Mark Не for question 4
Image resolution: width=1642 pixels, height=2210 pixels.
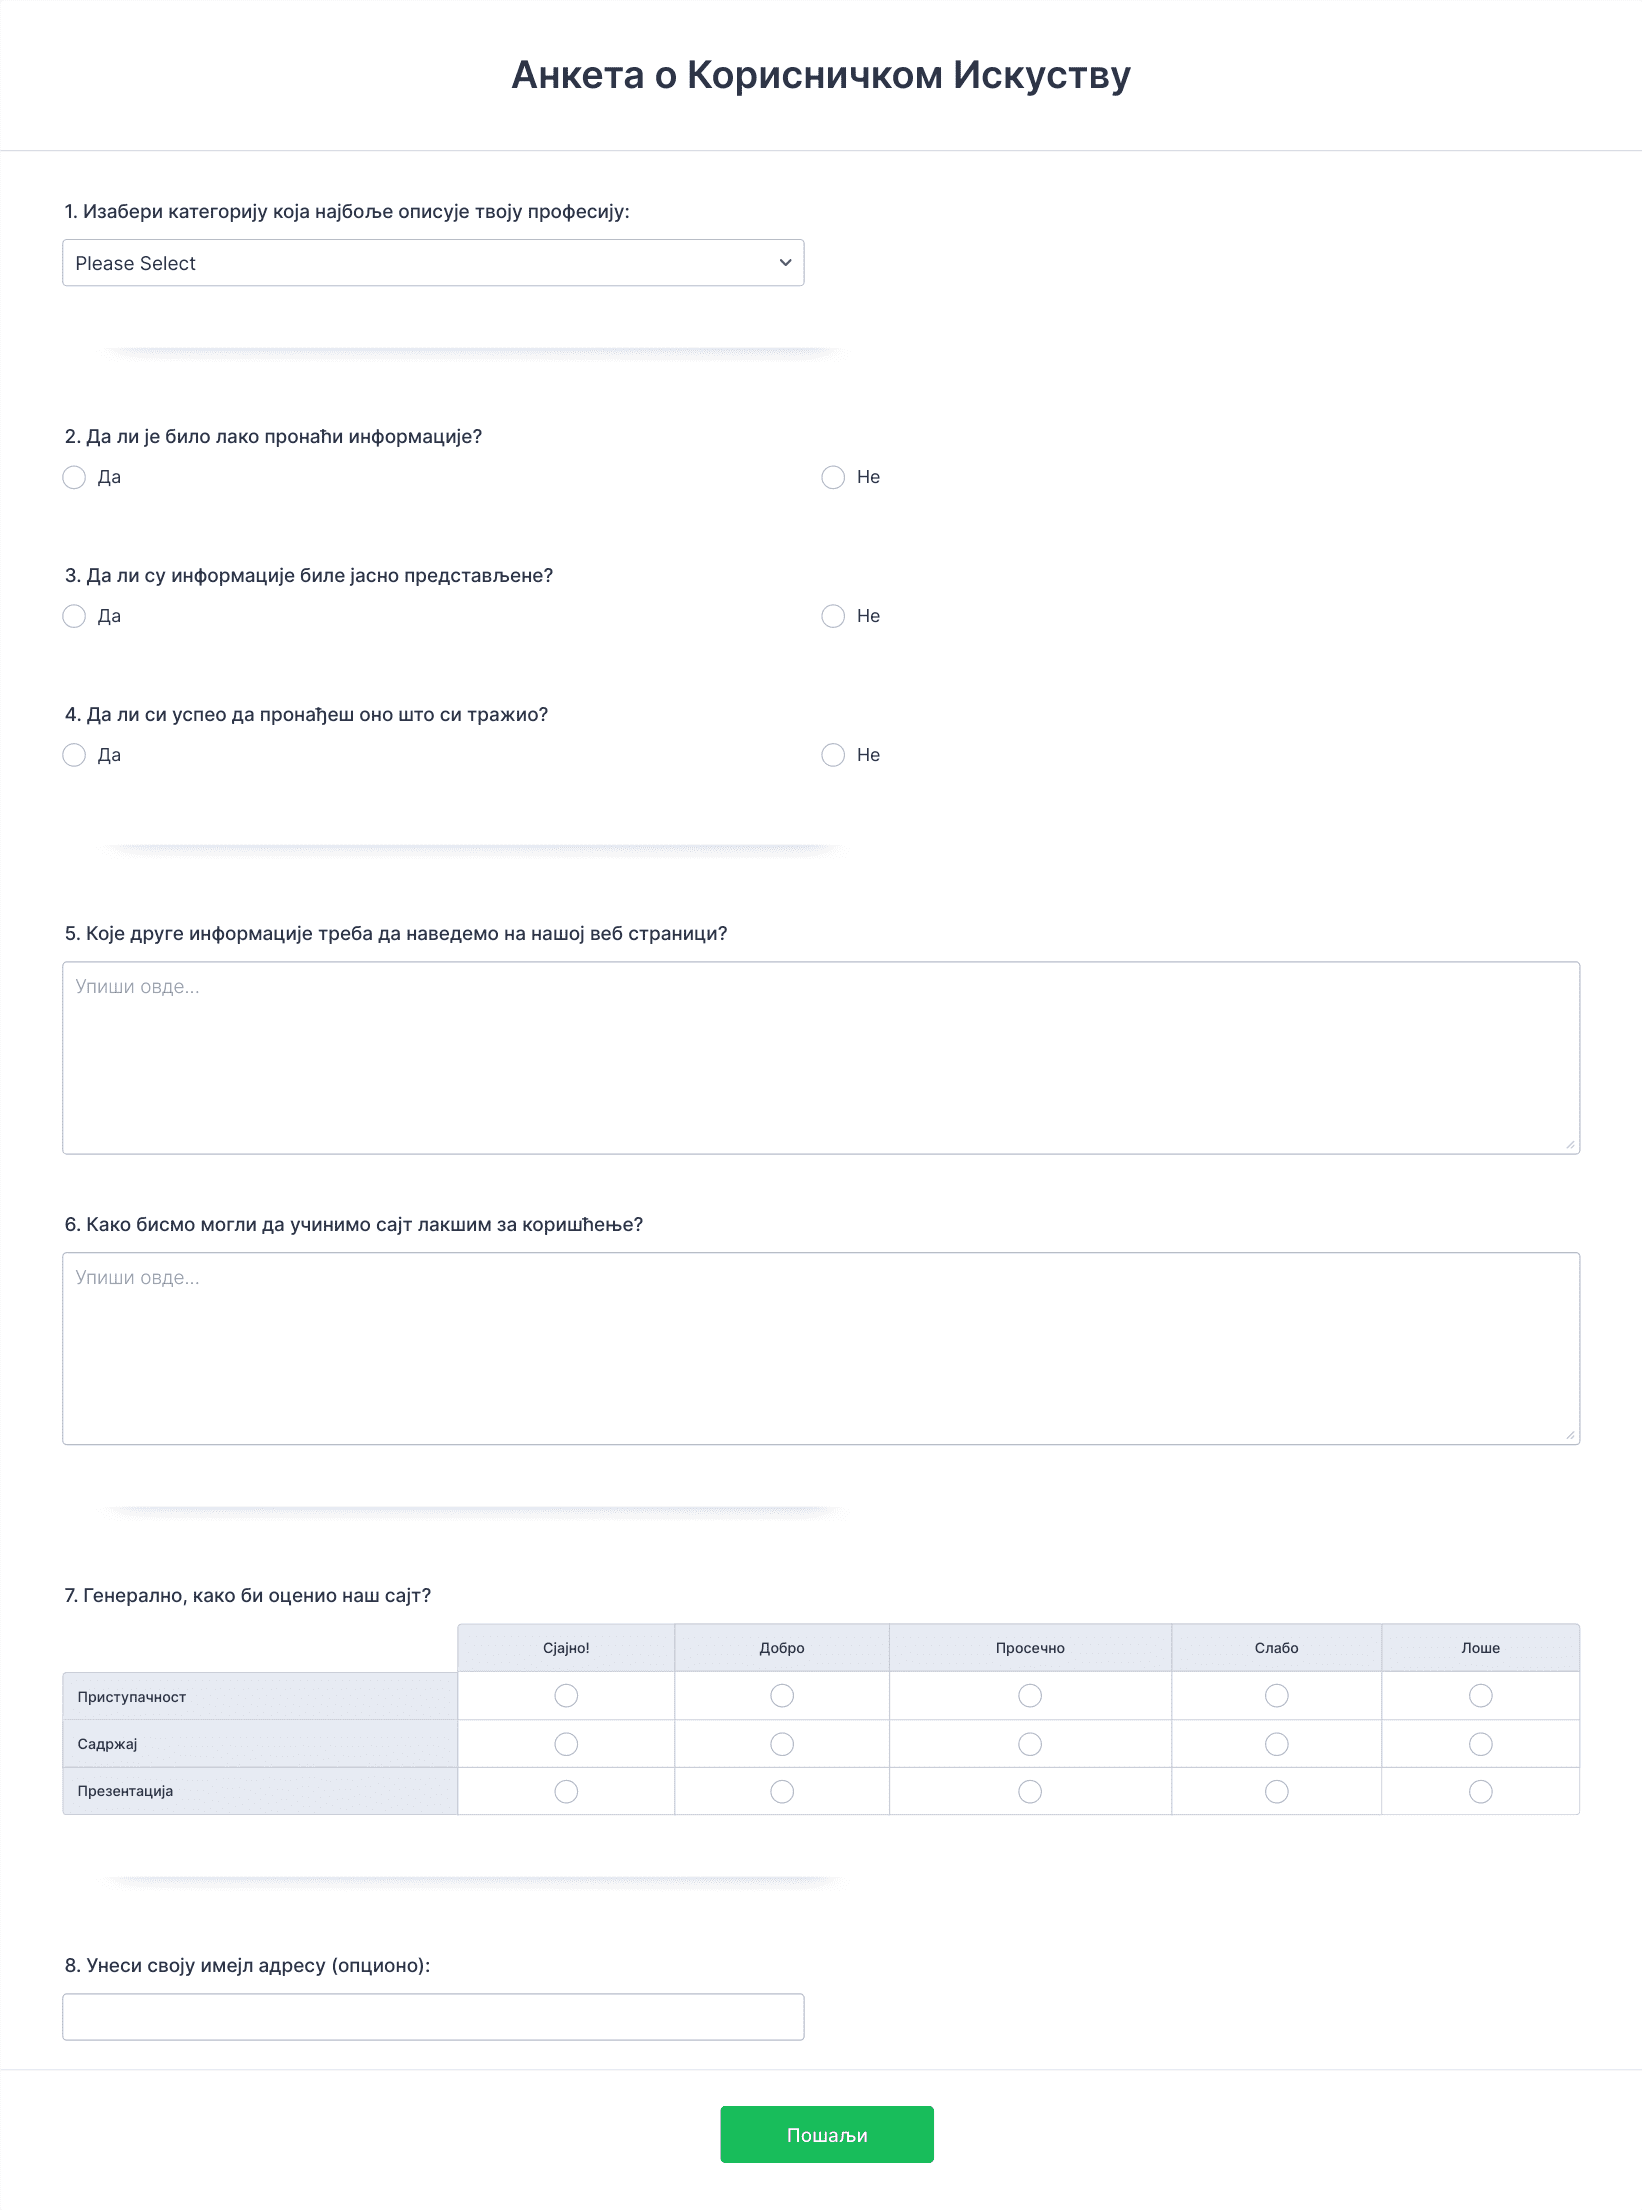coord(833,755)
